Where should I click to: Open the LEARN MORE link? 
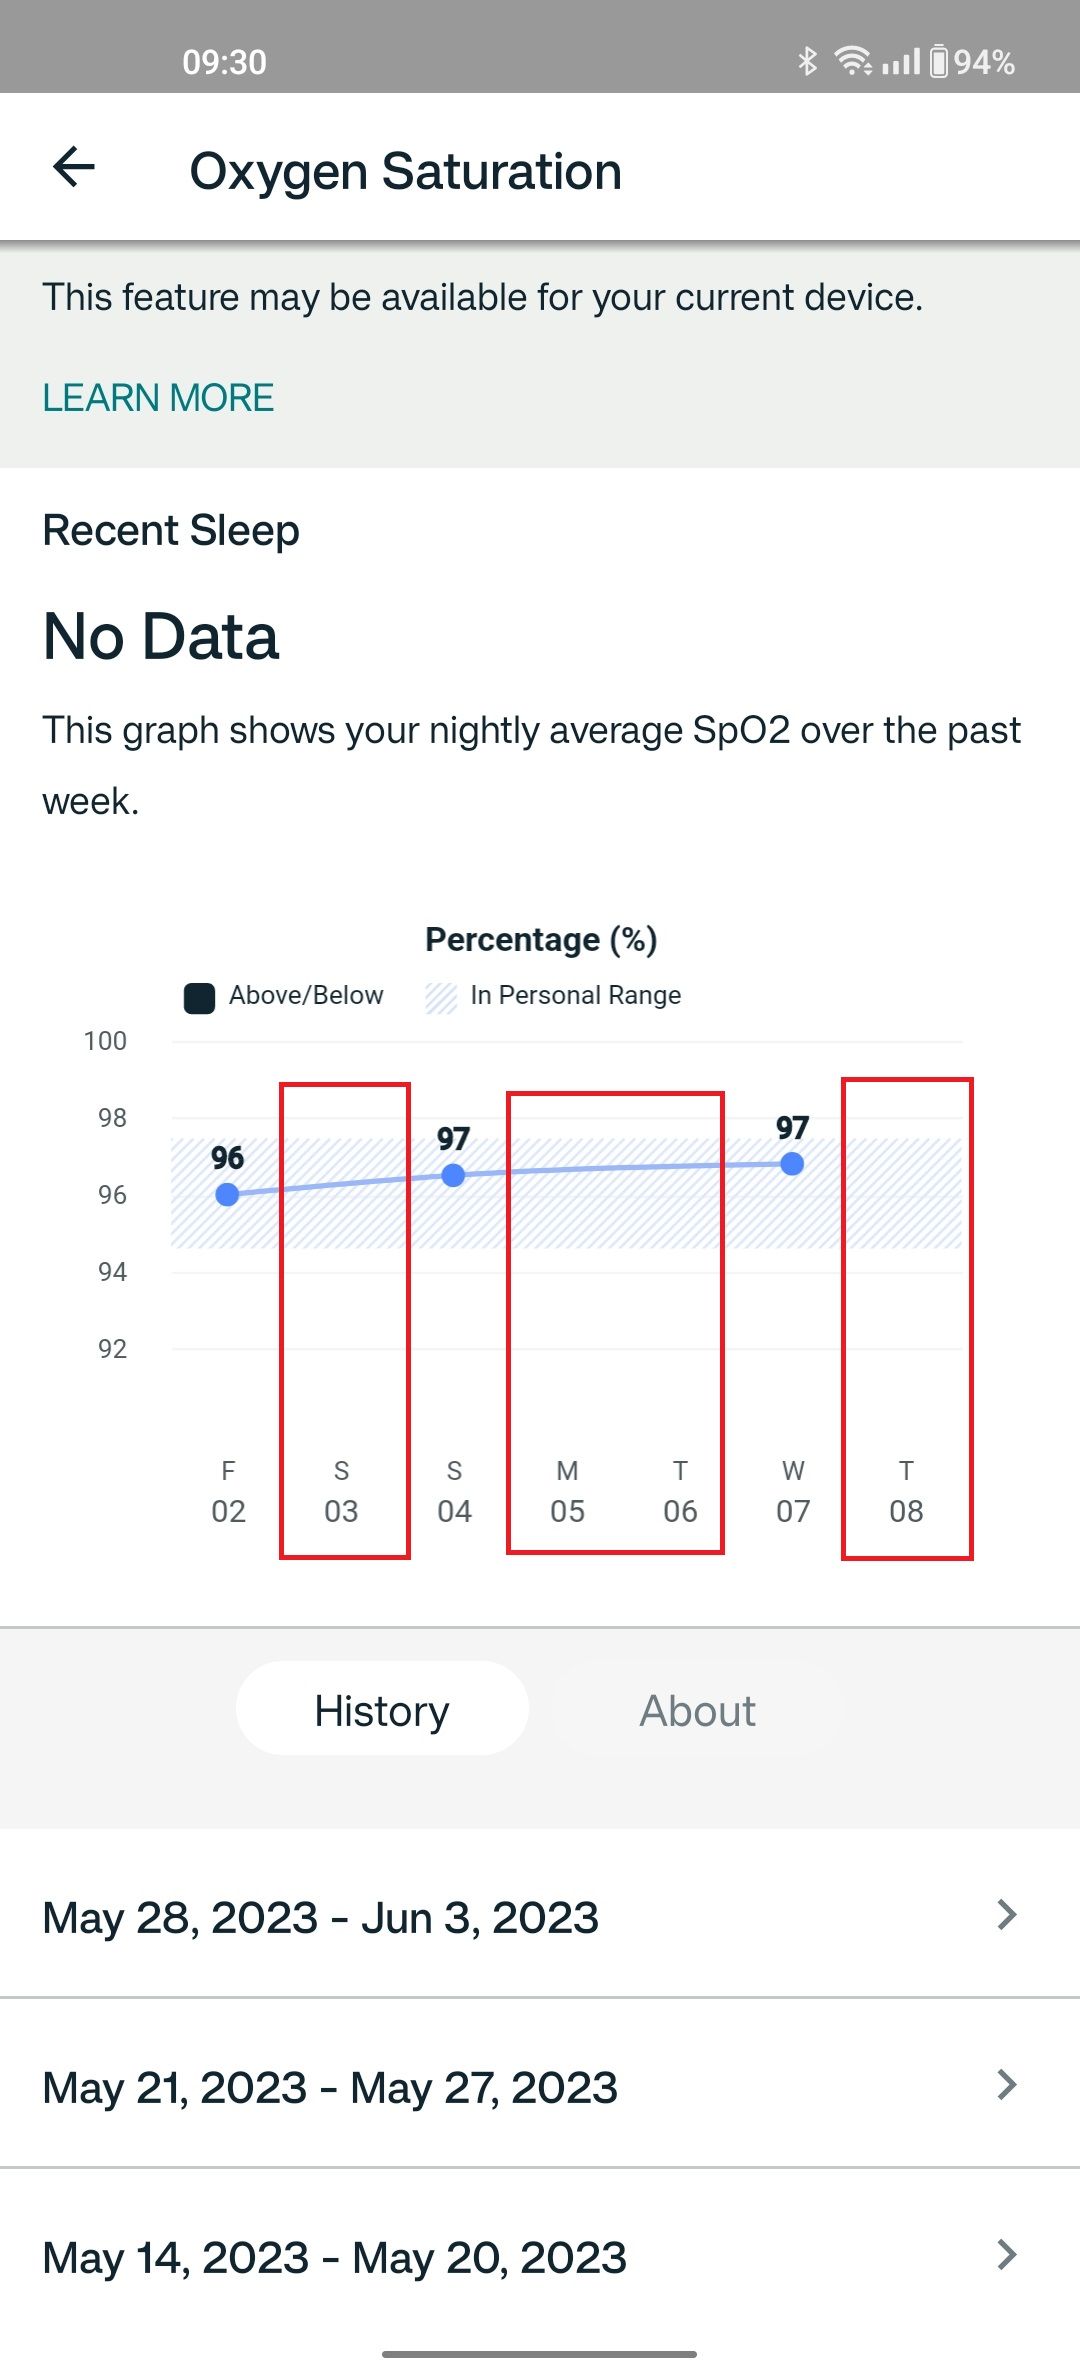point(158,398)
